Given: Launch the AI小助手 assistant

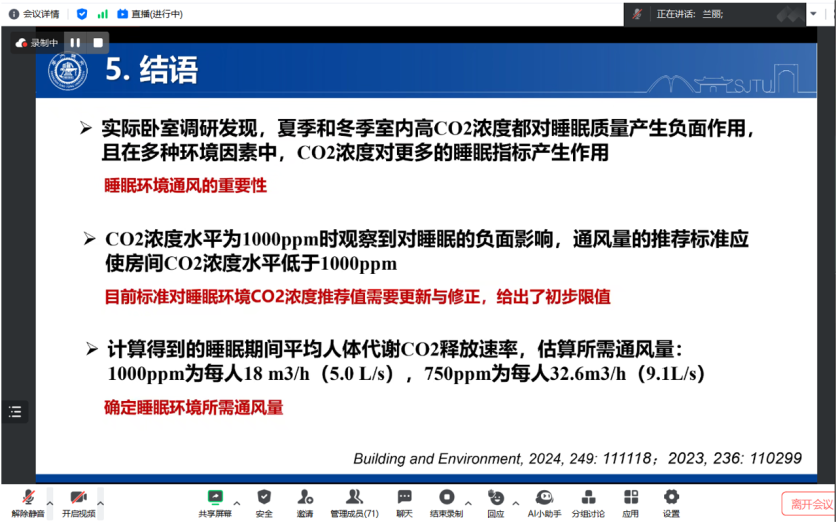Looking at the screenshot, I should coord(544,500).
